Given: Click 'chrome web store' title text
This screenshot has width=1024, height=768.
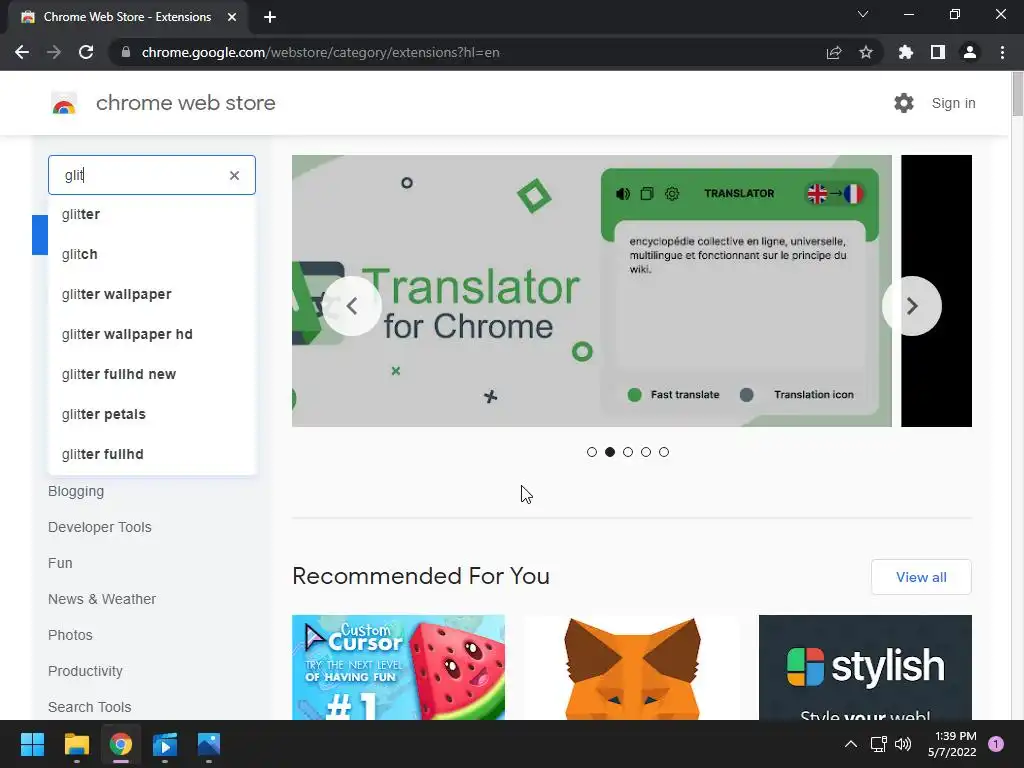Looking at the screenshot, I should click(x=185, y=103).
